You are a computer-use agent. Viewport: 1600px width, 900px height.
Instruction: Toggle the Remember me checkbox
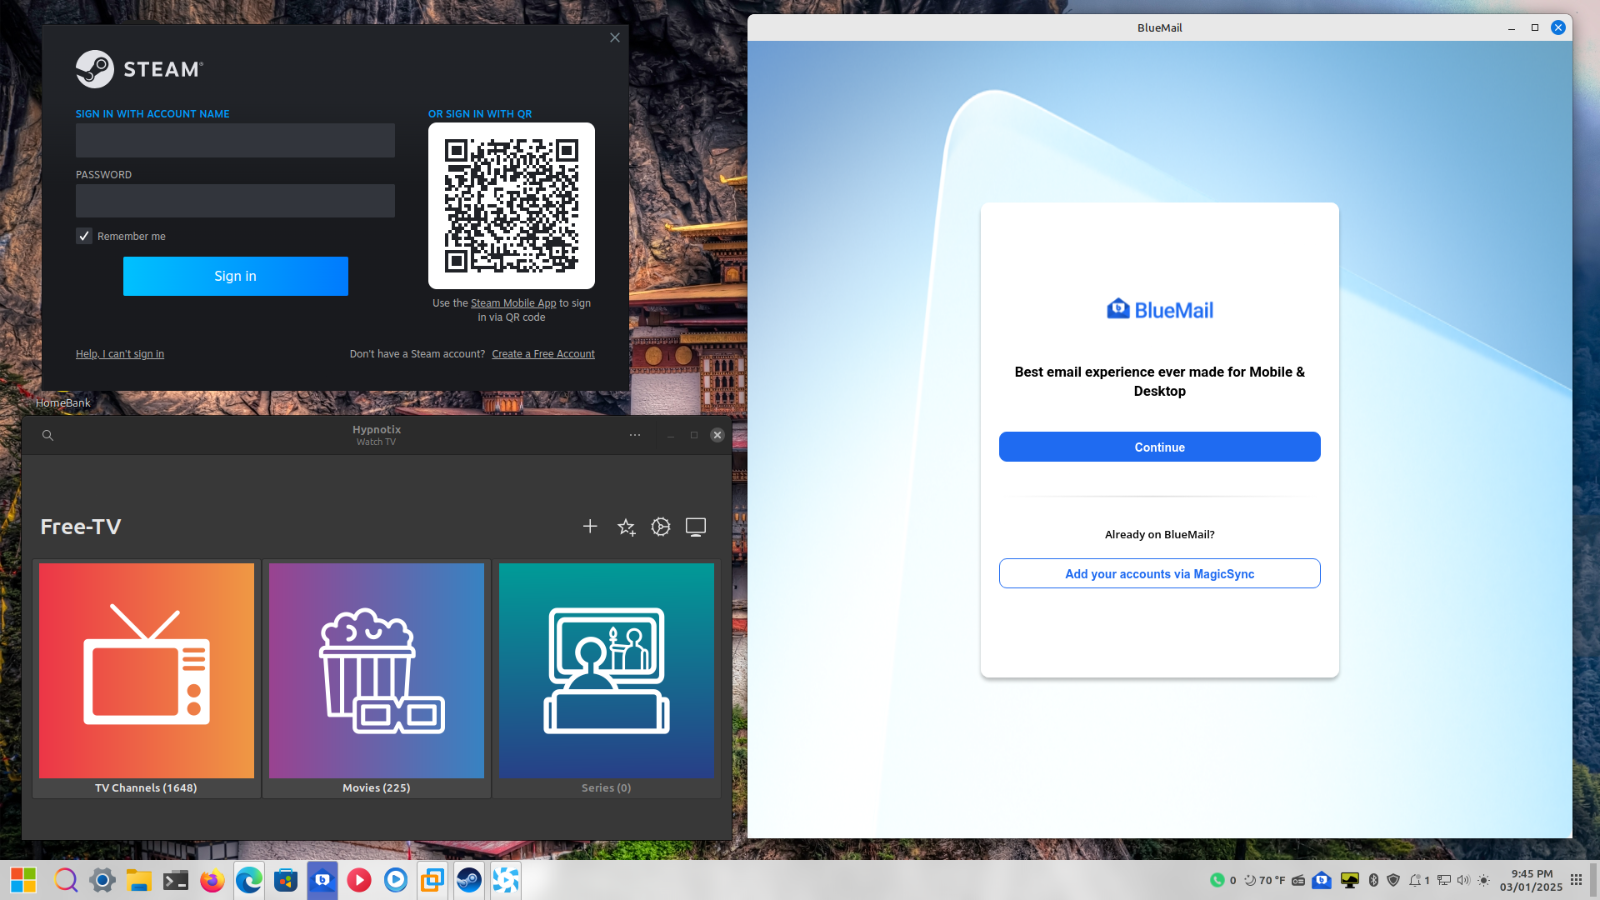pos(84,236)
